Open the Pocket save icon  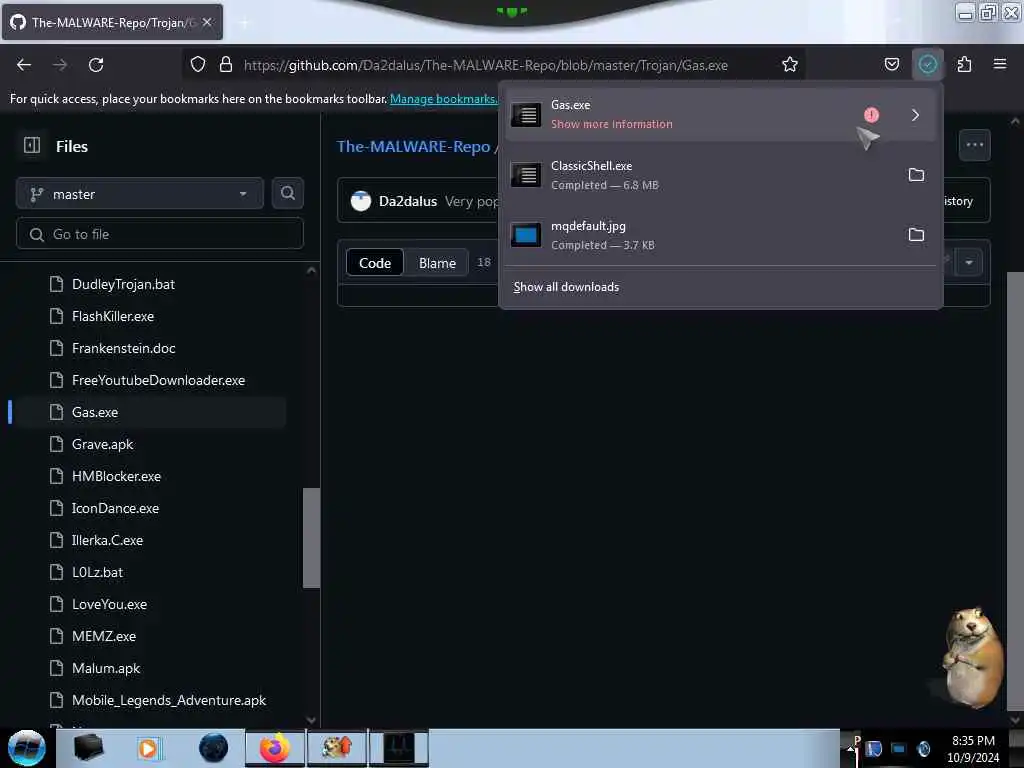[891, 64]
